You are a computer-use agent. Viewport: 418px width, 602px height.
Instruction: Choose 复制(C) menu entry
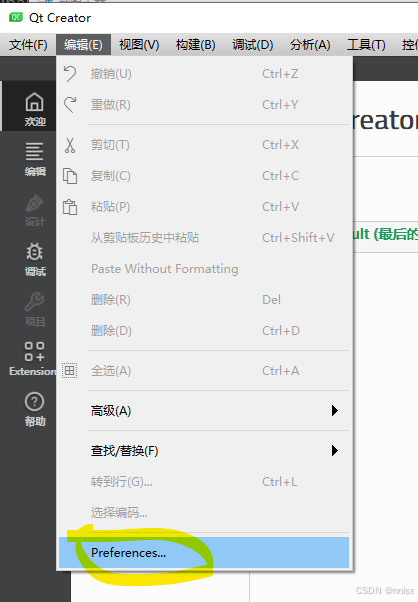(204, 176)
